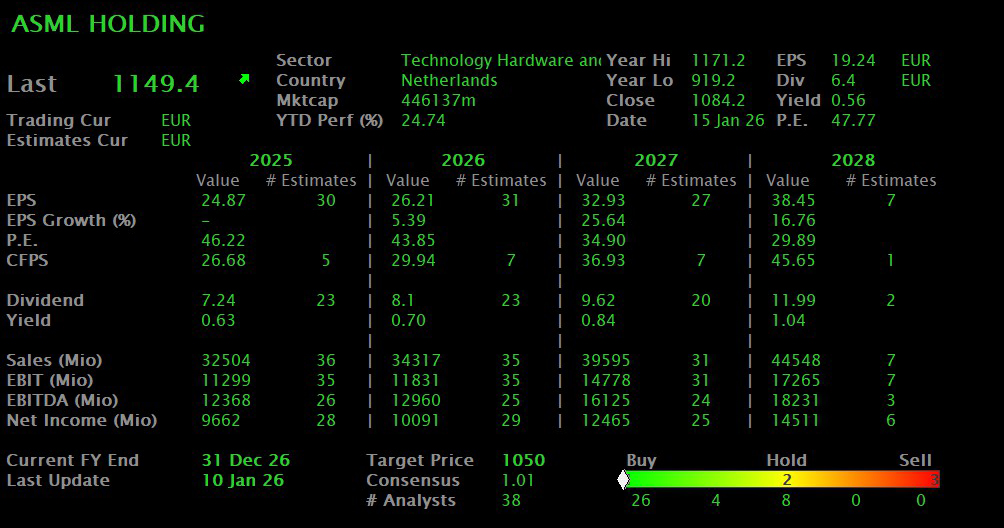Click the 2026 Sales value 34317
Image resolution: width=1004 pixels, height=528 pixels.
(416, 360)
